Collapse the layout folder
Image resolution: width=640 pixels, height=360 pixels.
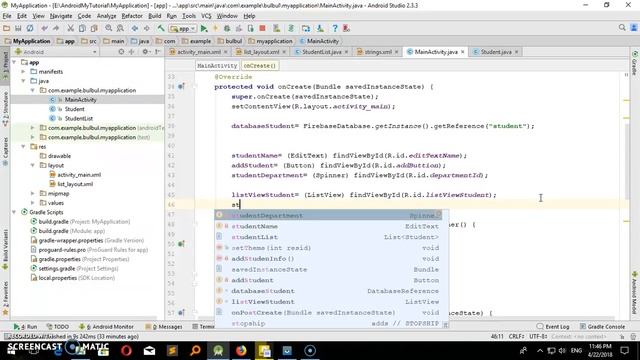33,165
